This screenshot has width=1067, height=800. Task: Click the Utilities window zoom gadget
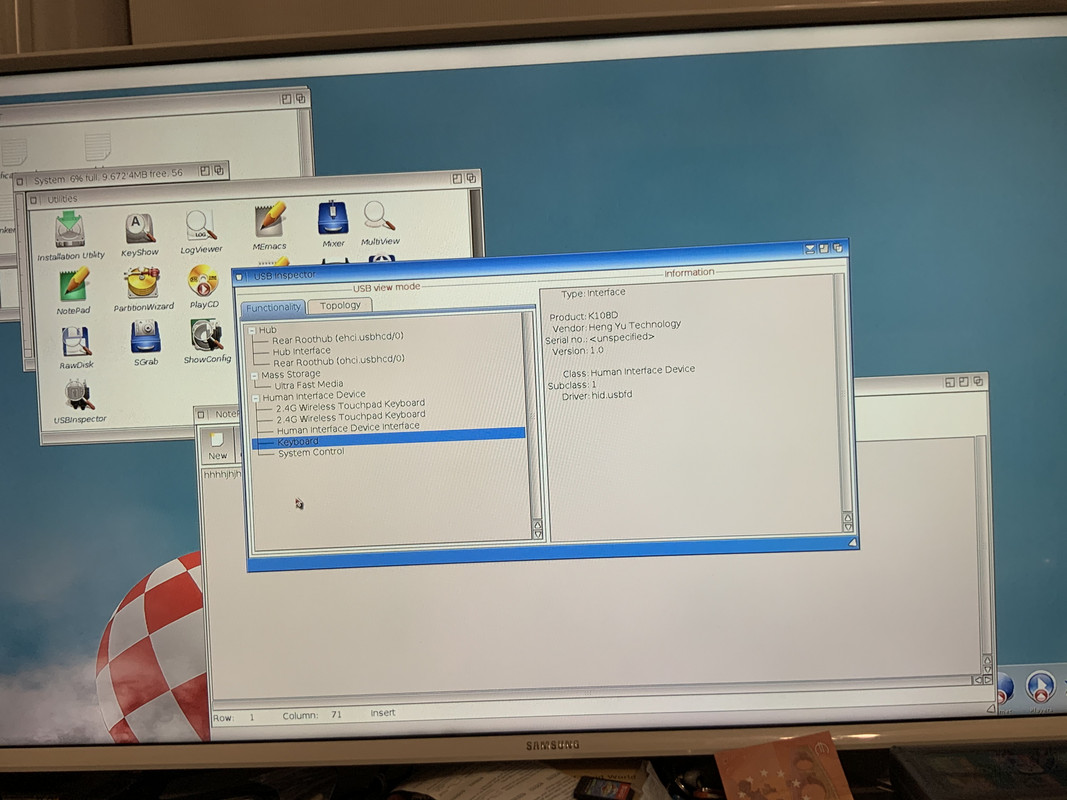457,179
